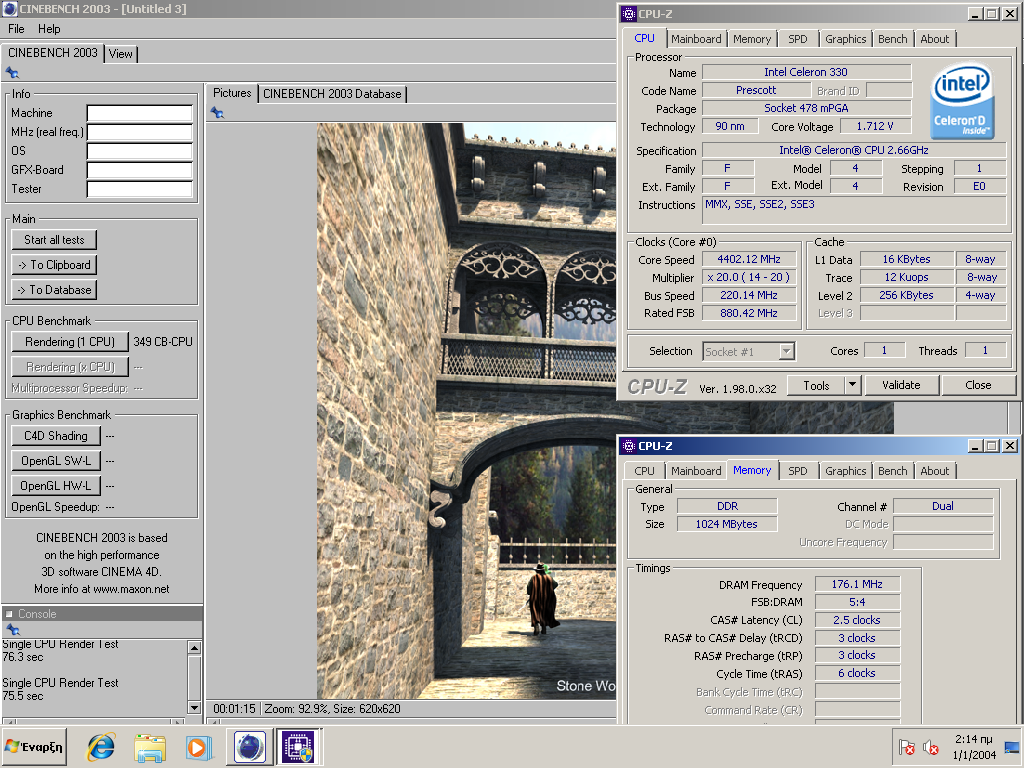
Task: Click the console scrollbar down arrow
Action: coord(194,707)
